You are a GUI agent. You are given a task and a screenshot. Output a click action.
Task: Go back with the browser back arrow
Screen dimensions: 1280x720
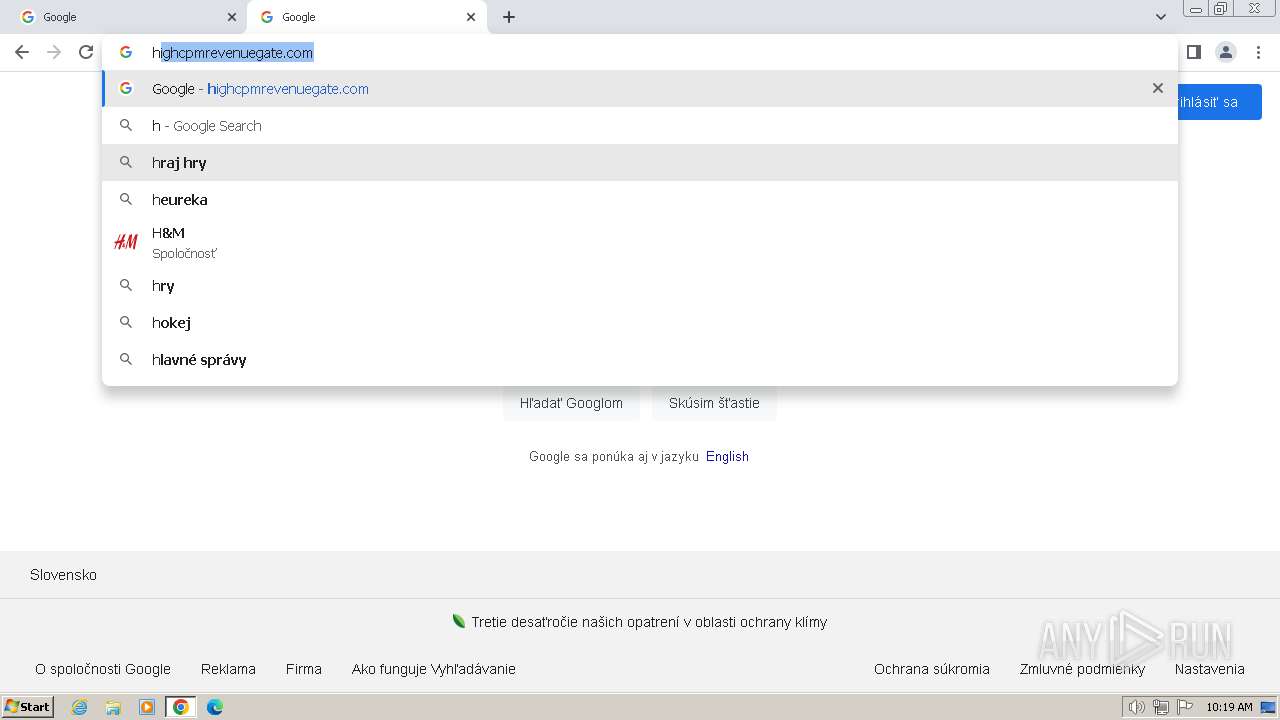[22, 52]
